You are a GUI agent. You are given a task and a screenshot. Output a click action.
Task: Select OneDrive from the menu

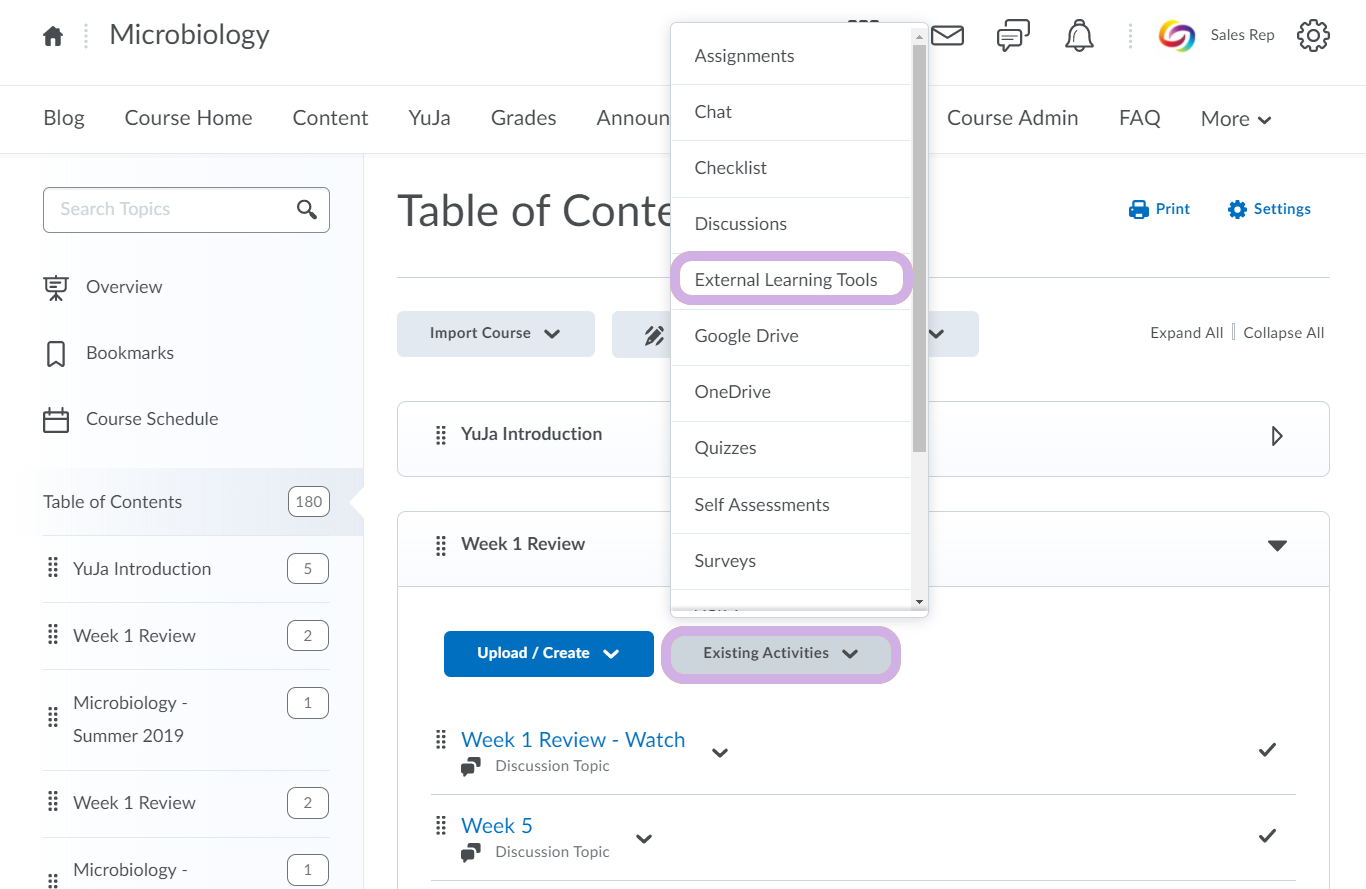coord(791,392)
